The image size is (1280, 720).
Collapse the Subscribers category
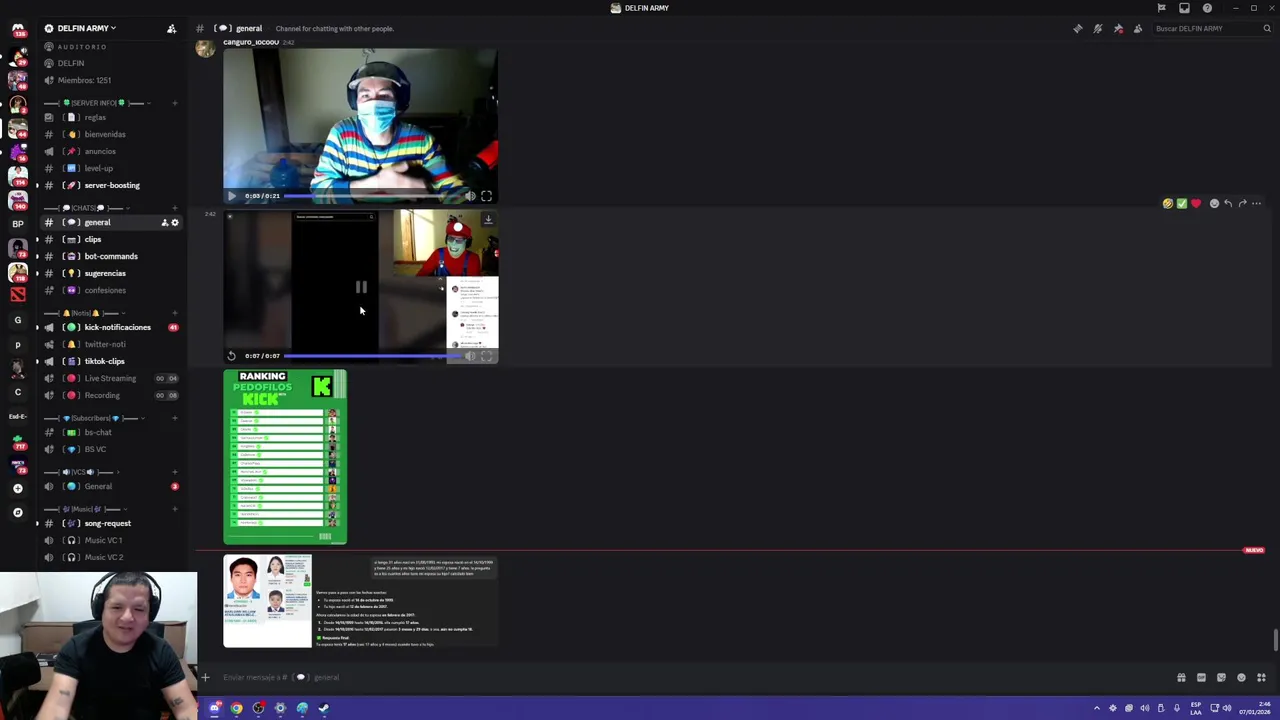click(x=95, y=418)
